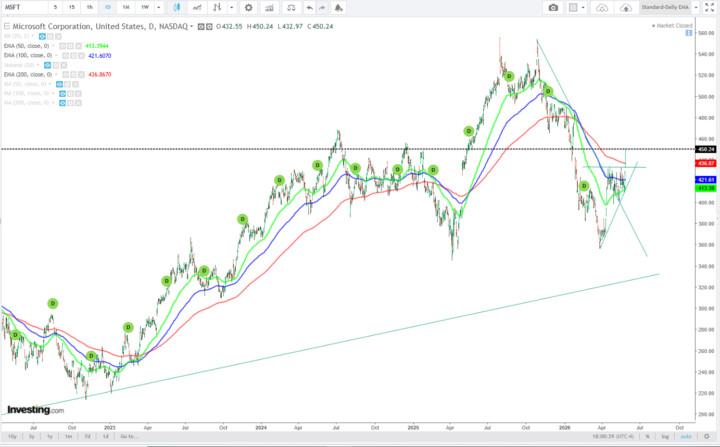
Task: Hide the EMA 50 indicator eye
Action: click(x=62, y=46)
